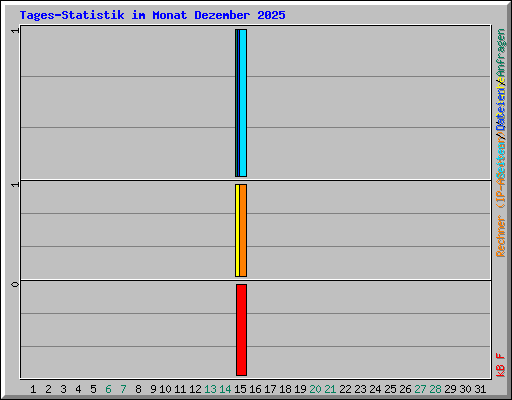Click the orange 'Rechner' legend label
The image size is (512, 400).
pyautogui.click(x=501, y=237)
